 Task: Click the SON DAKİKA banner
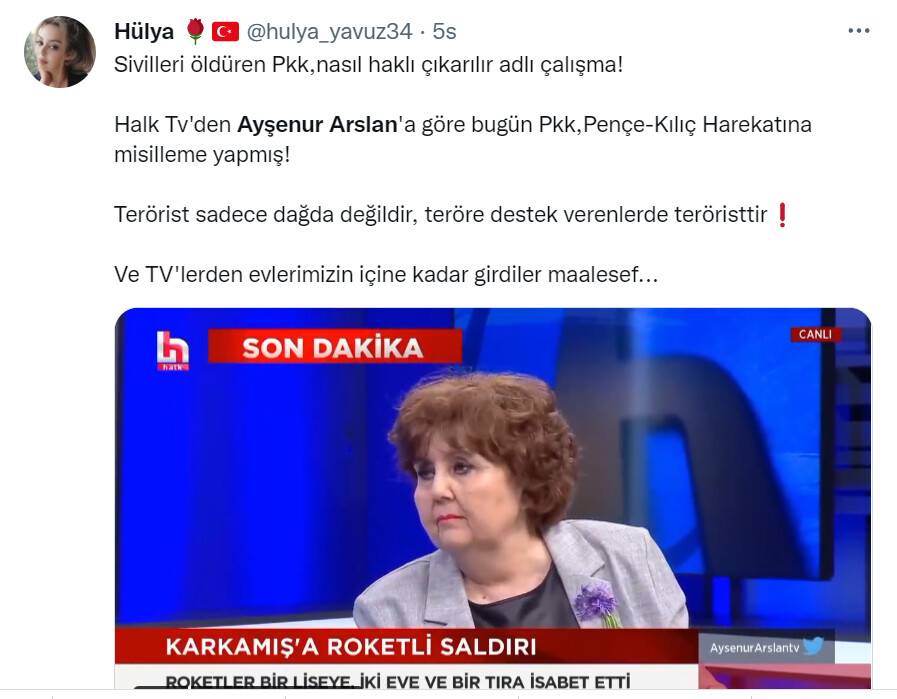tap(335, 347)
